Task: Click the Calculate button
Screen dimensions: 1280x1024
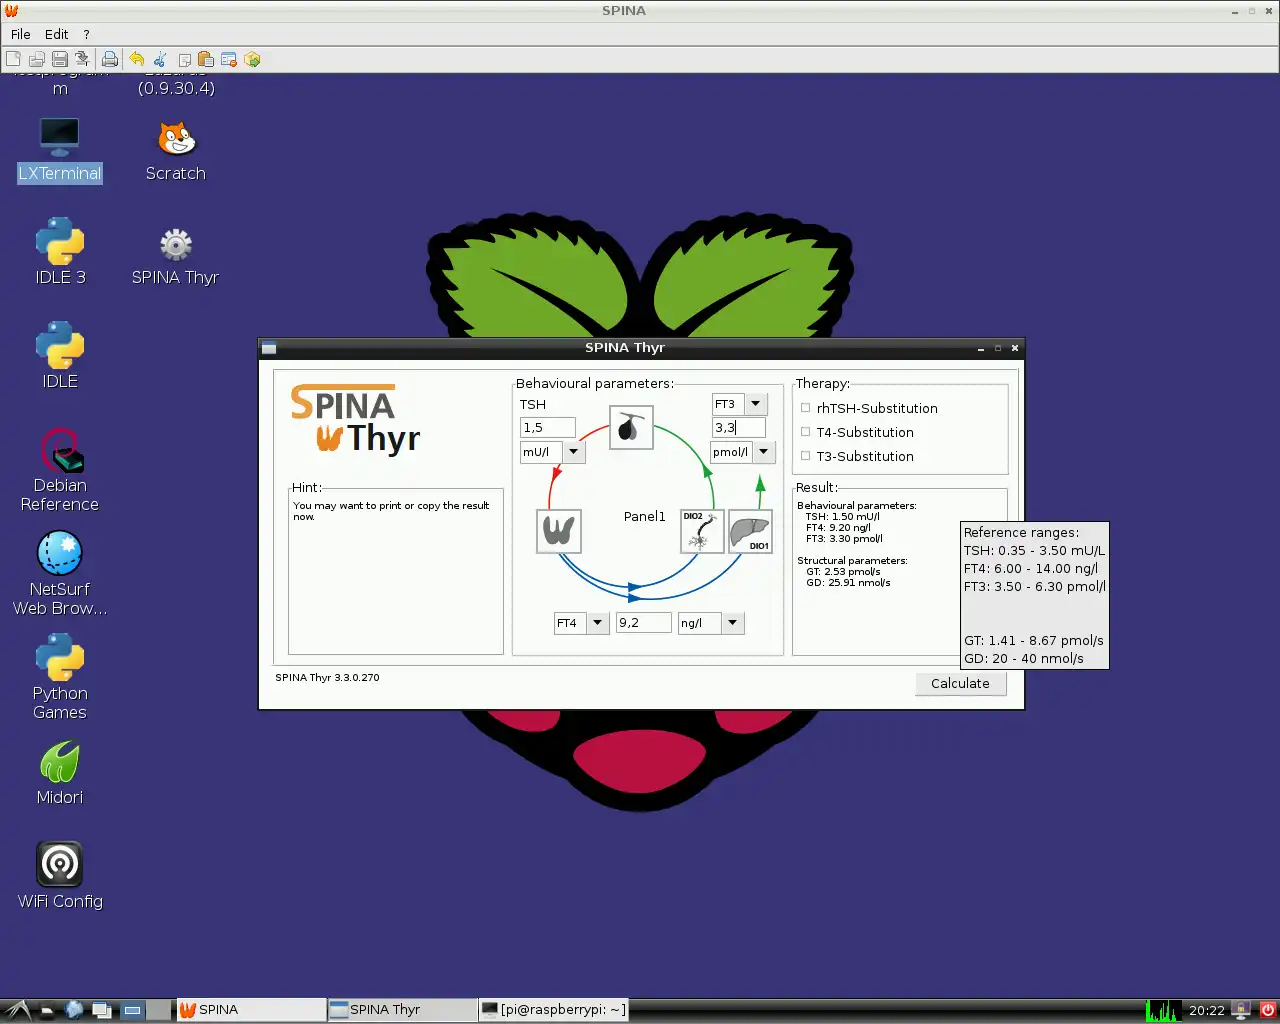Action: pyautogui.click(x=960, y=684)
